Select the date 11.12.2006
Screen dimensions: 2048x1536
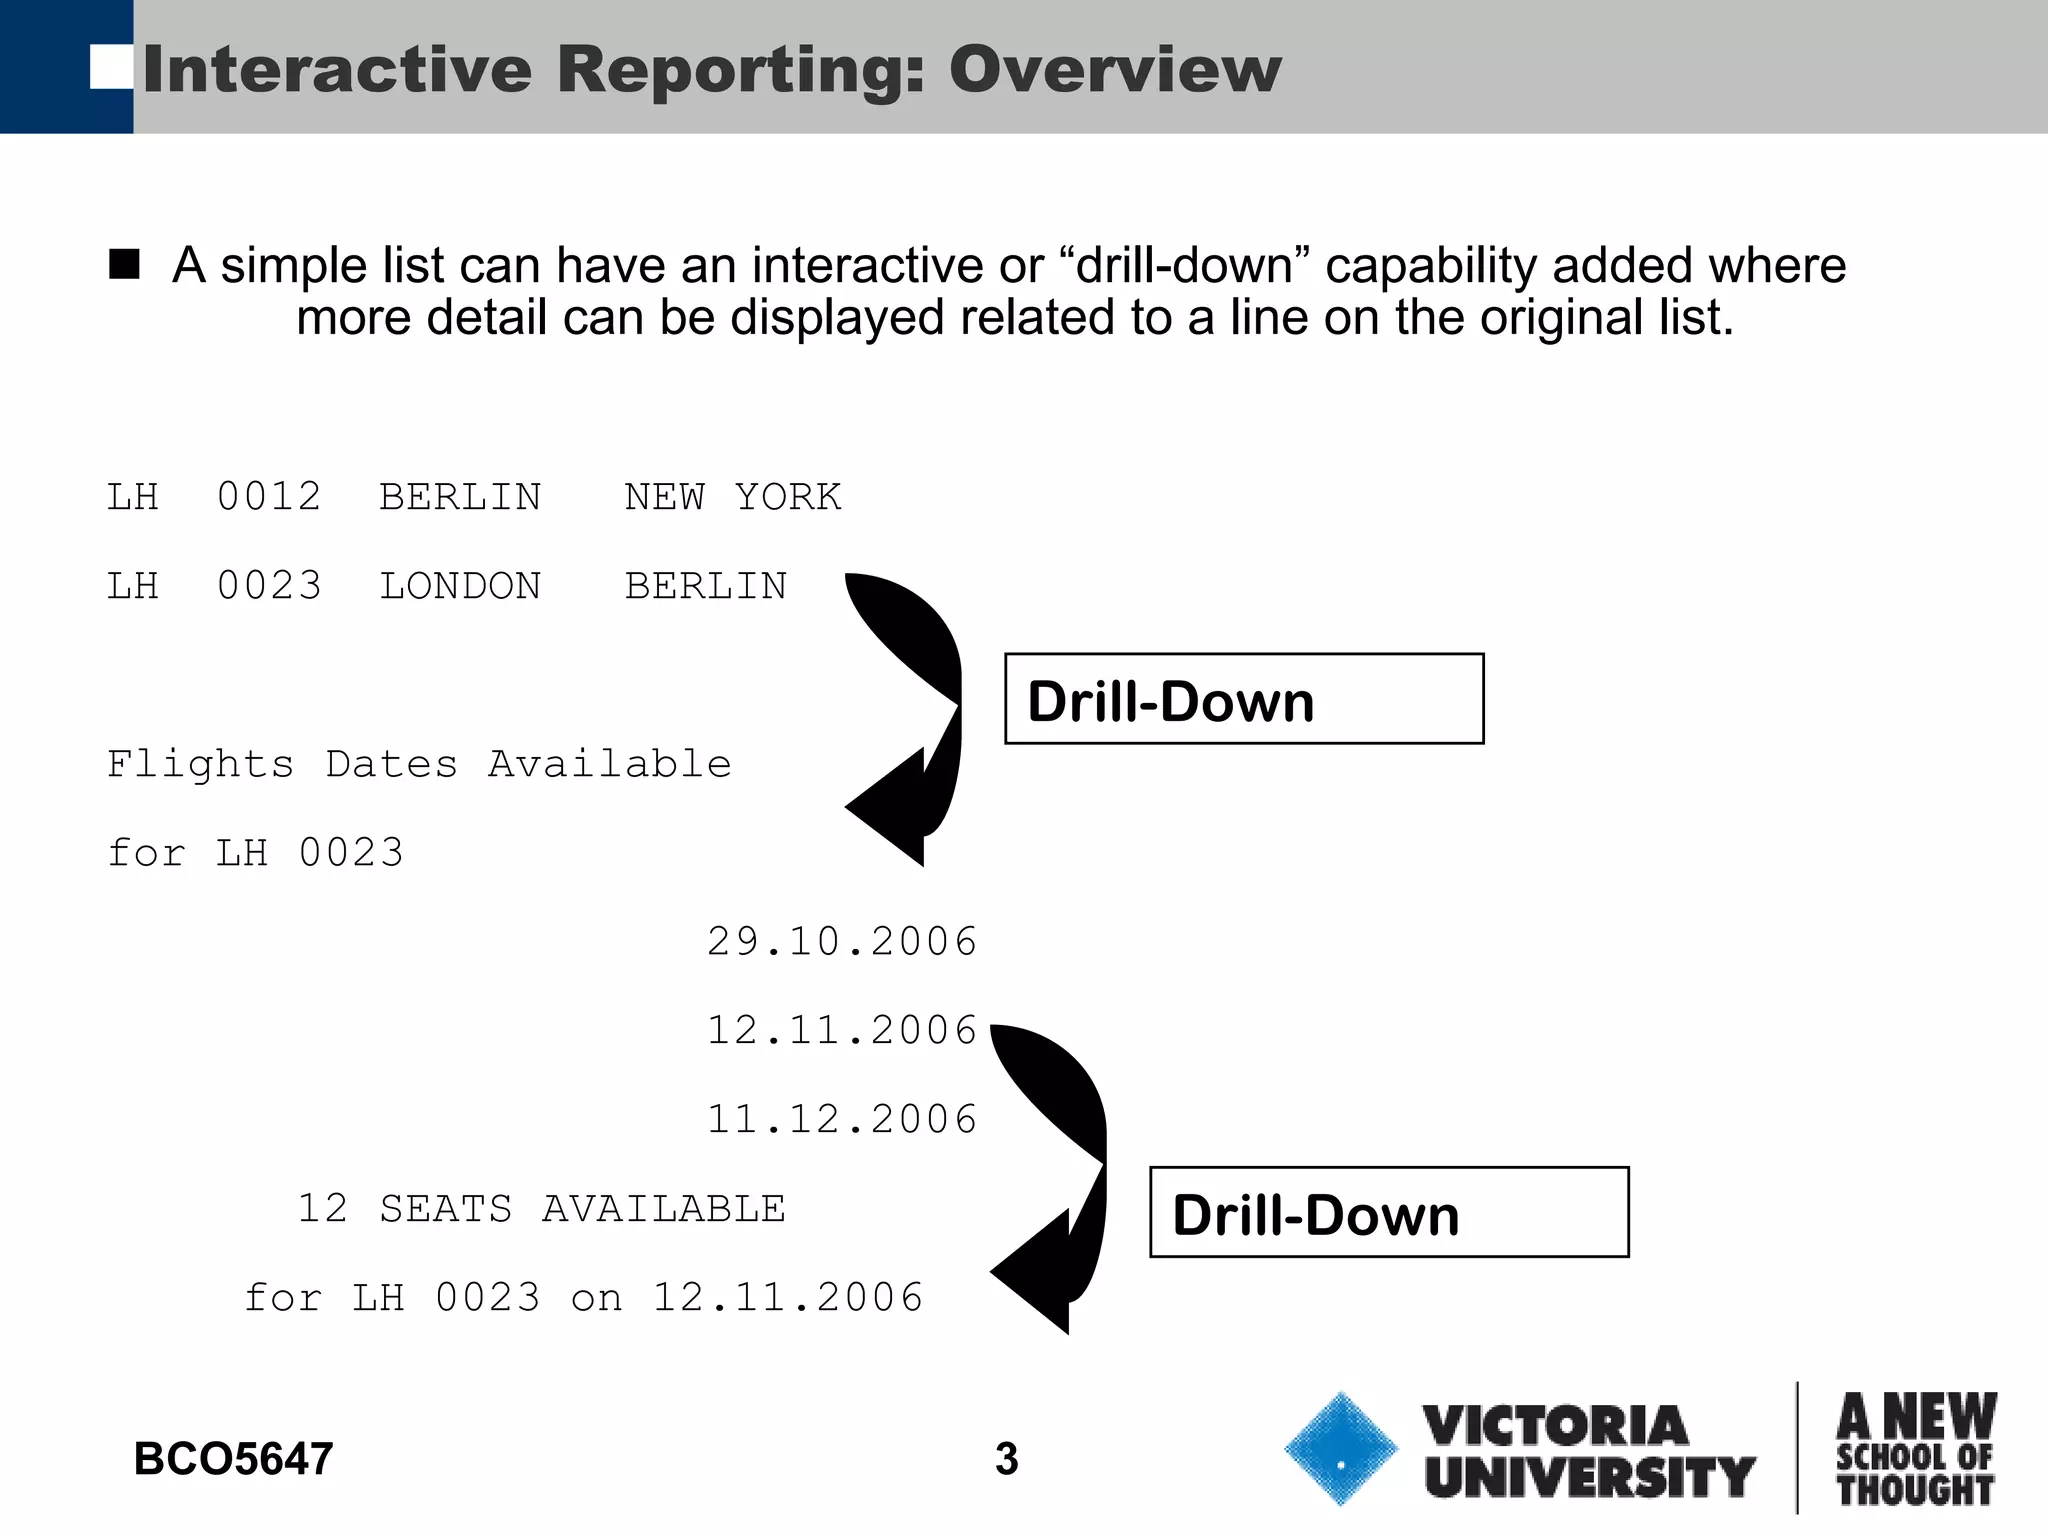(842, 1120)
